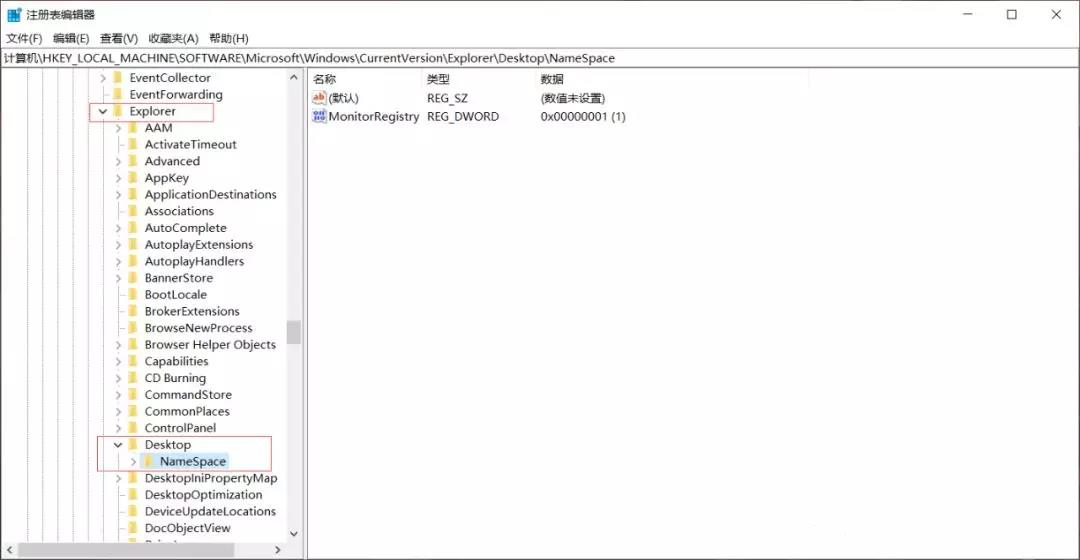Viewport: 1080px width, 560px height.
Task: Select the BrowseNewProcess folder icon
Action: click(x=133, y=328)
